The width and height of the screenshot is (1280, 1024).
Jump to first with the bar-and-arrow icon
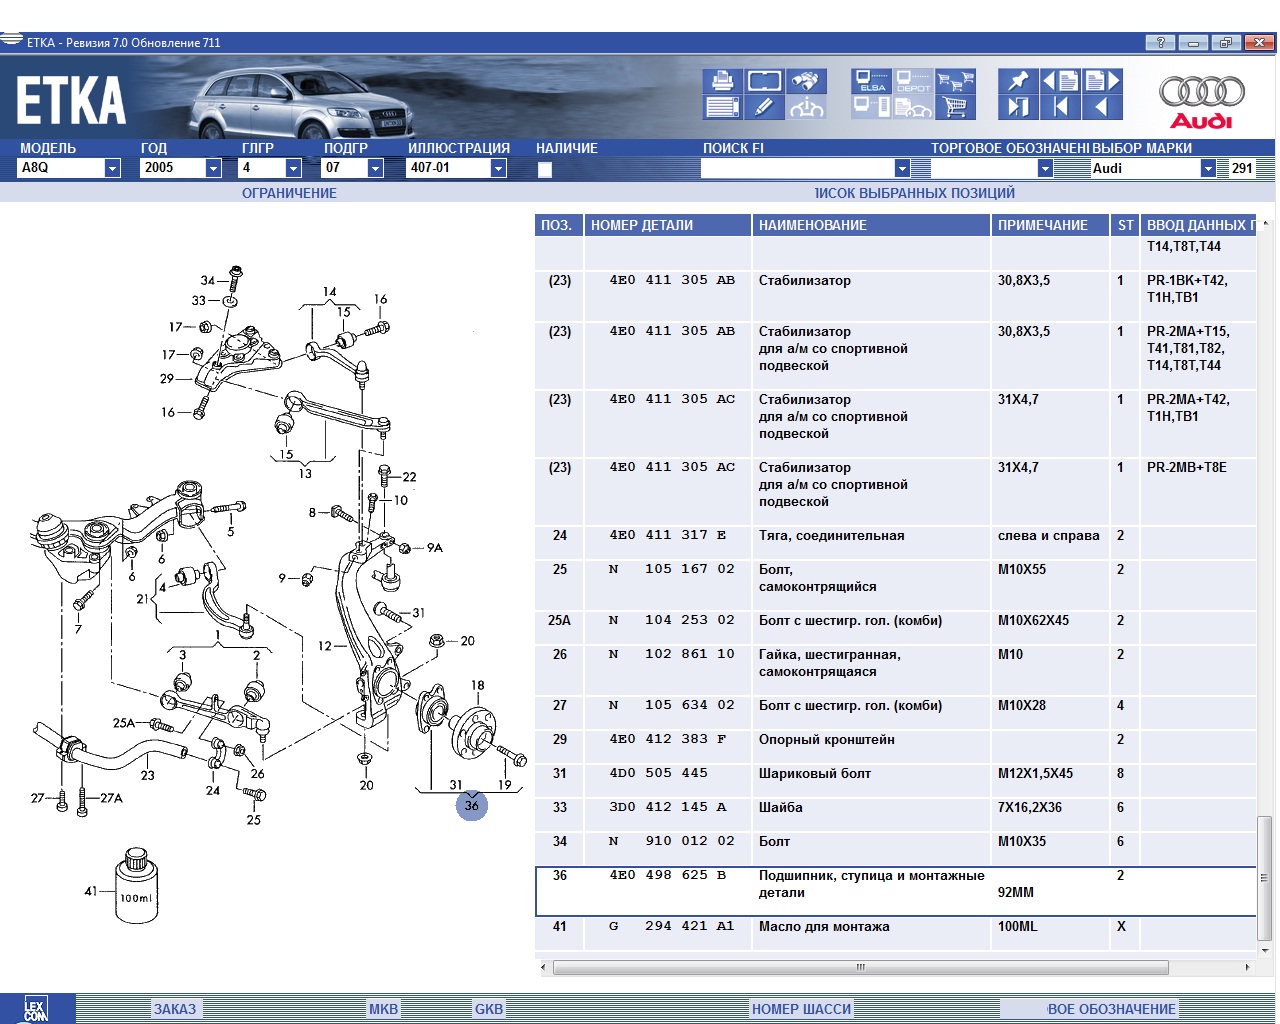1060,107
